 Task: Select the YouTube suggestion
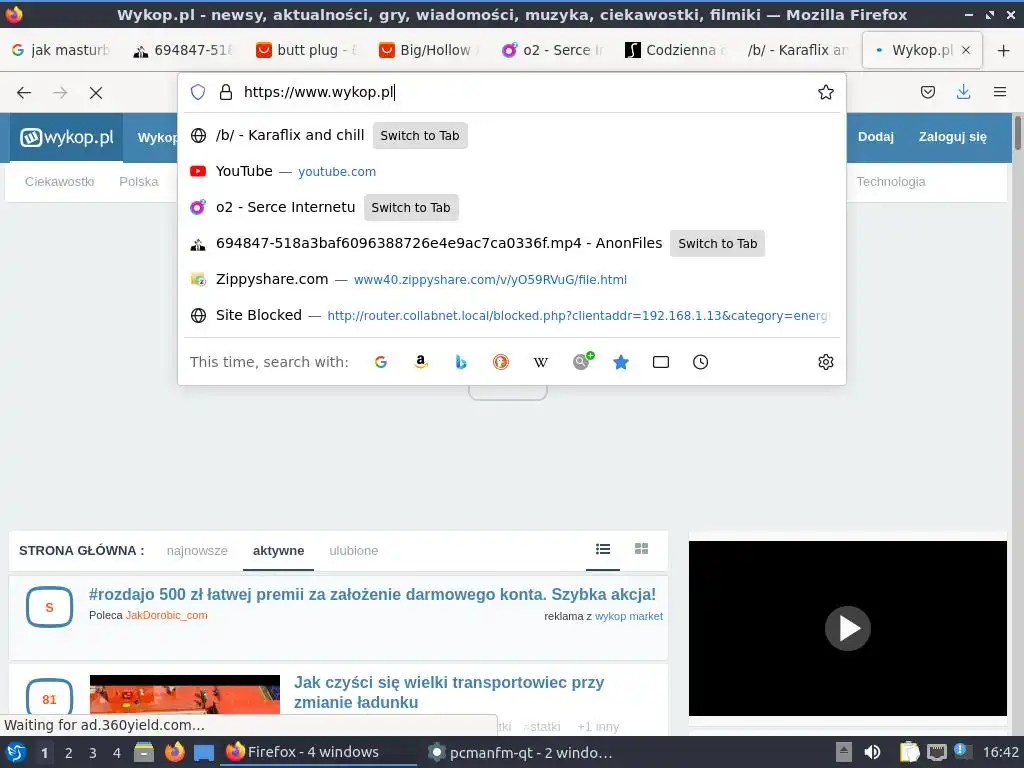511,171
